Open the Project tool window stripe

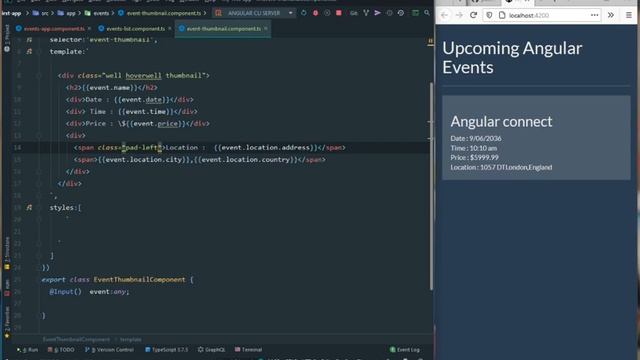click(7, 38)
